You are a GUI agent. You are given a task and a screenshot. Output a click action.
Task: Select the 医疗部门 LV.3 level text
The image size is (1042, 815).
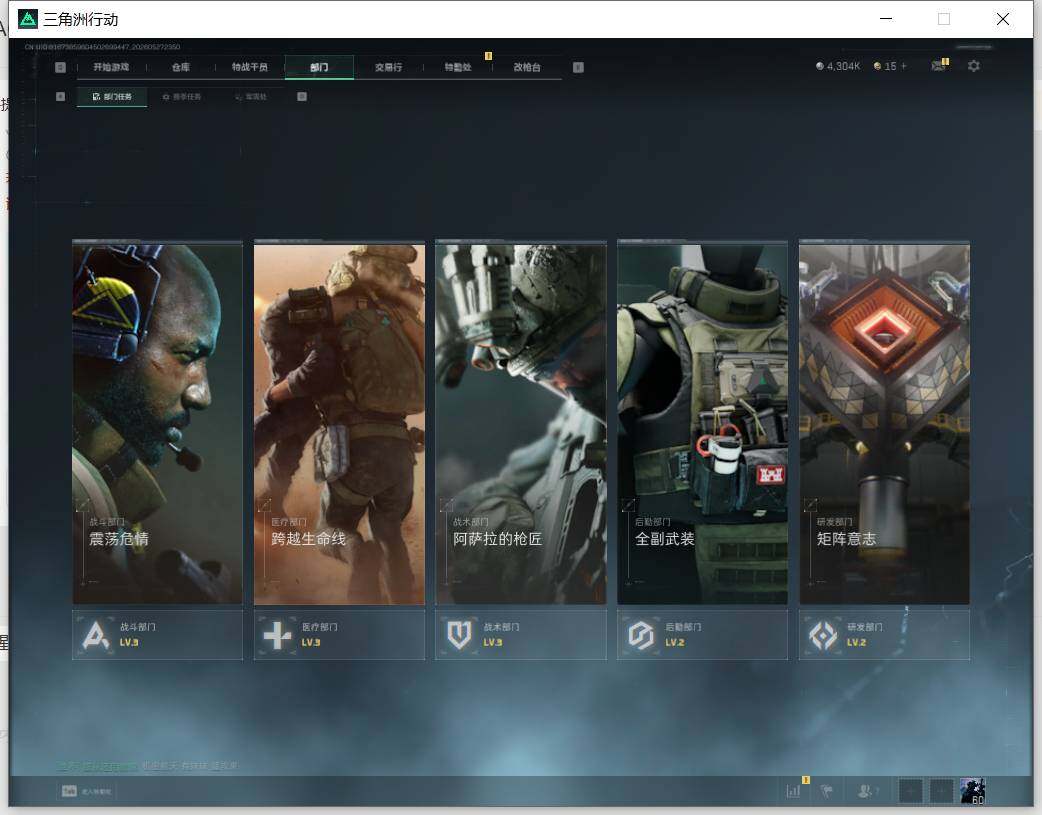311,642
